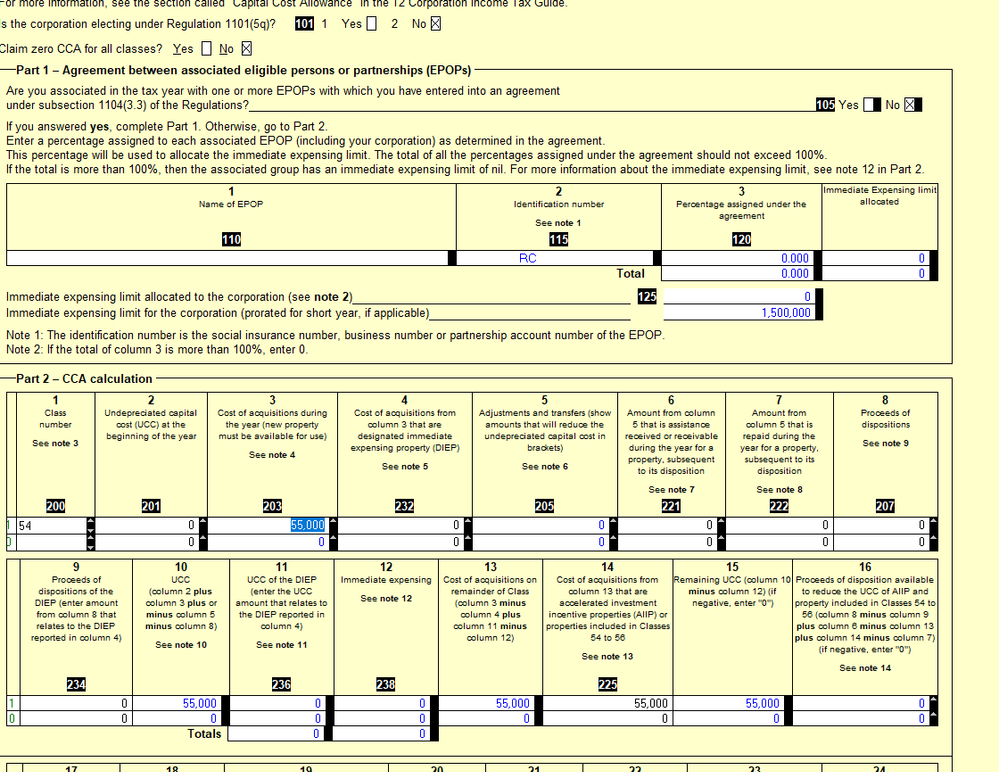
Task: Click 'See note 3' under Class number
Action: (x=55, y=443)
